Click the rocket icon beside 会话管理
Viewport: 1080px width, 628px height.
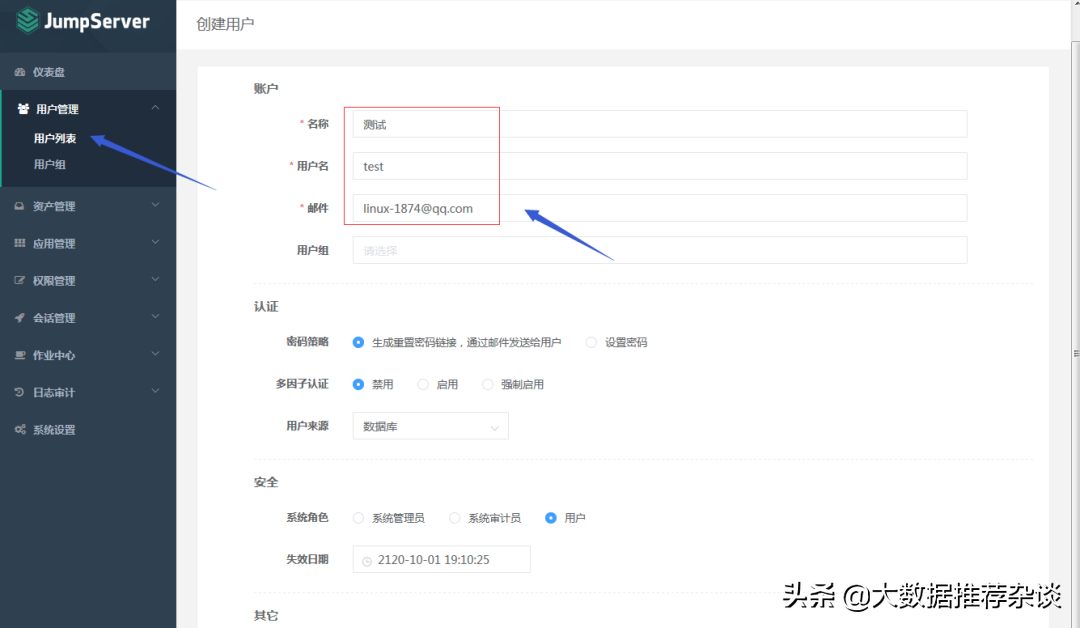click(20, 318)
